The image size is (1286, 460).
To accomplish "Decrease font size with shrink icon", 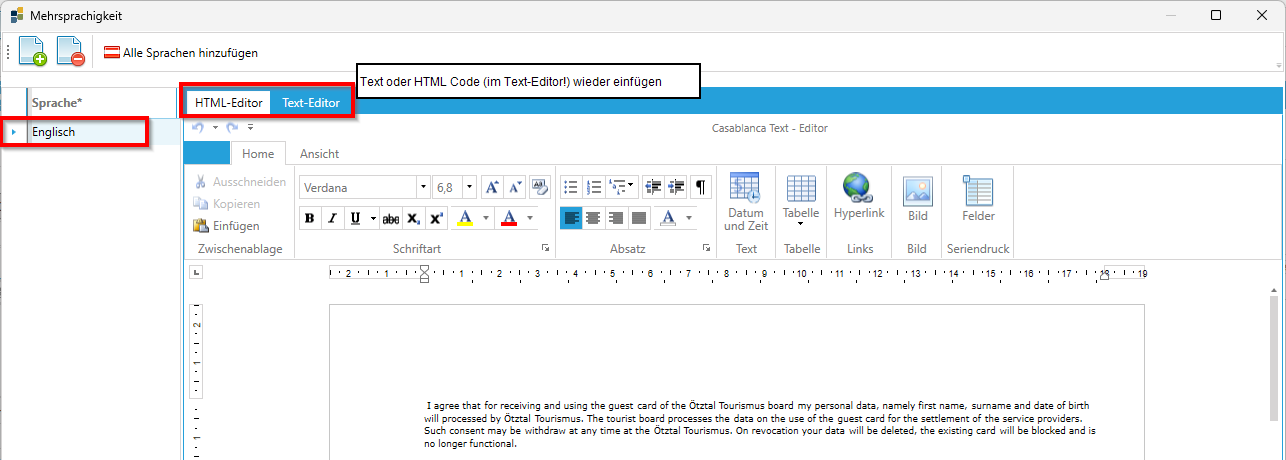I will click(515, 187).
